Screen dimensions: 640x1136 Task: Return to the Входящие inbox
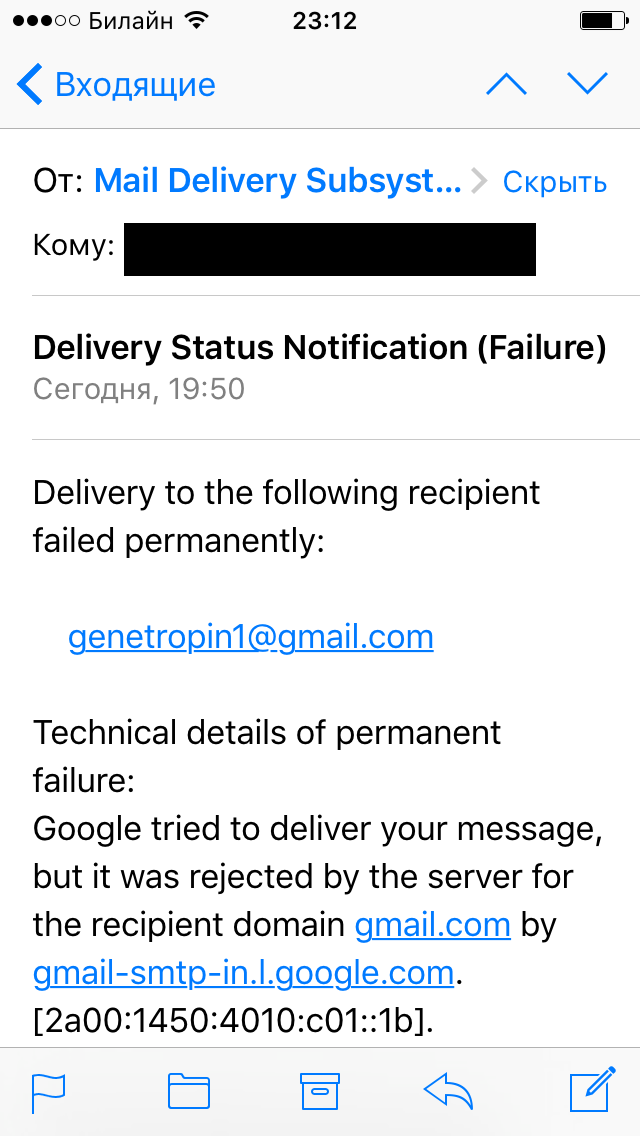pyautogui.click(x=135, y=85)
